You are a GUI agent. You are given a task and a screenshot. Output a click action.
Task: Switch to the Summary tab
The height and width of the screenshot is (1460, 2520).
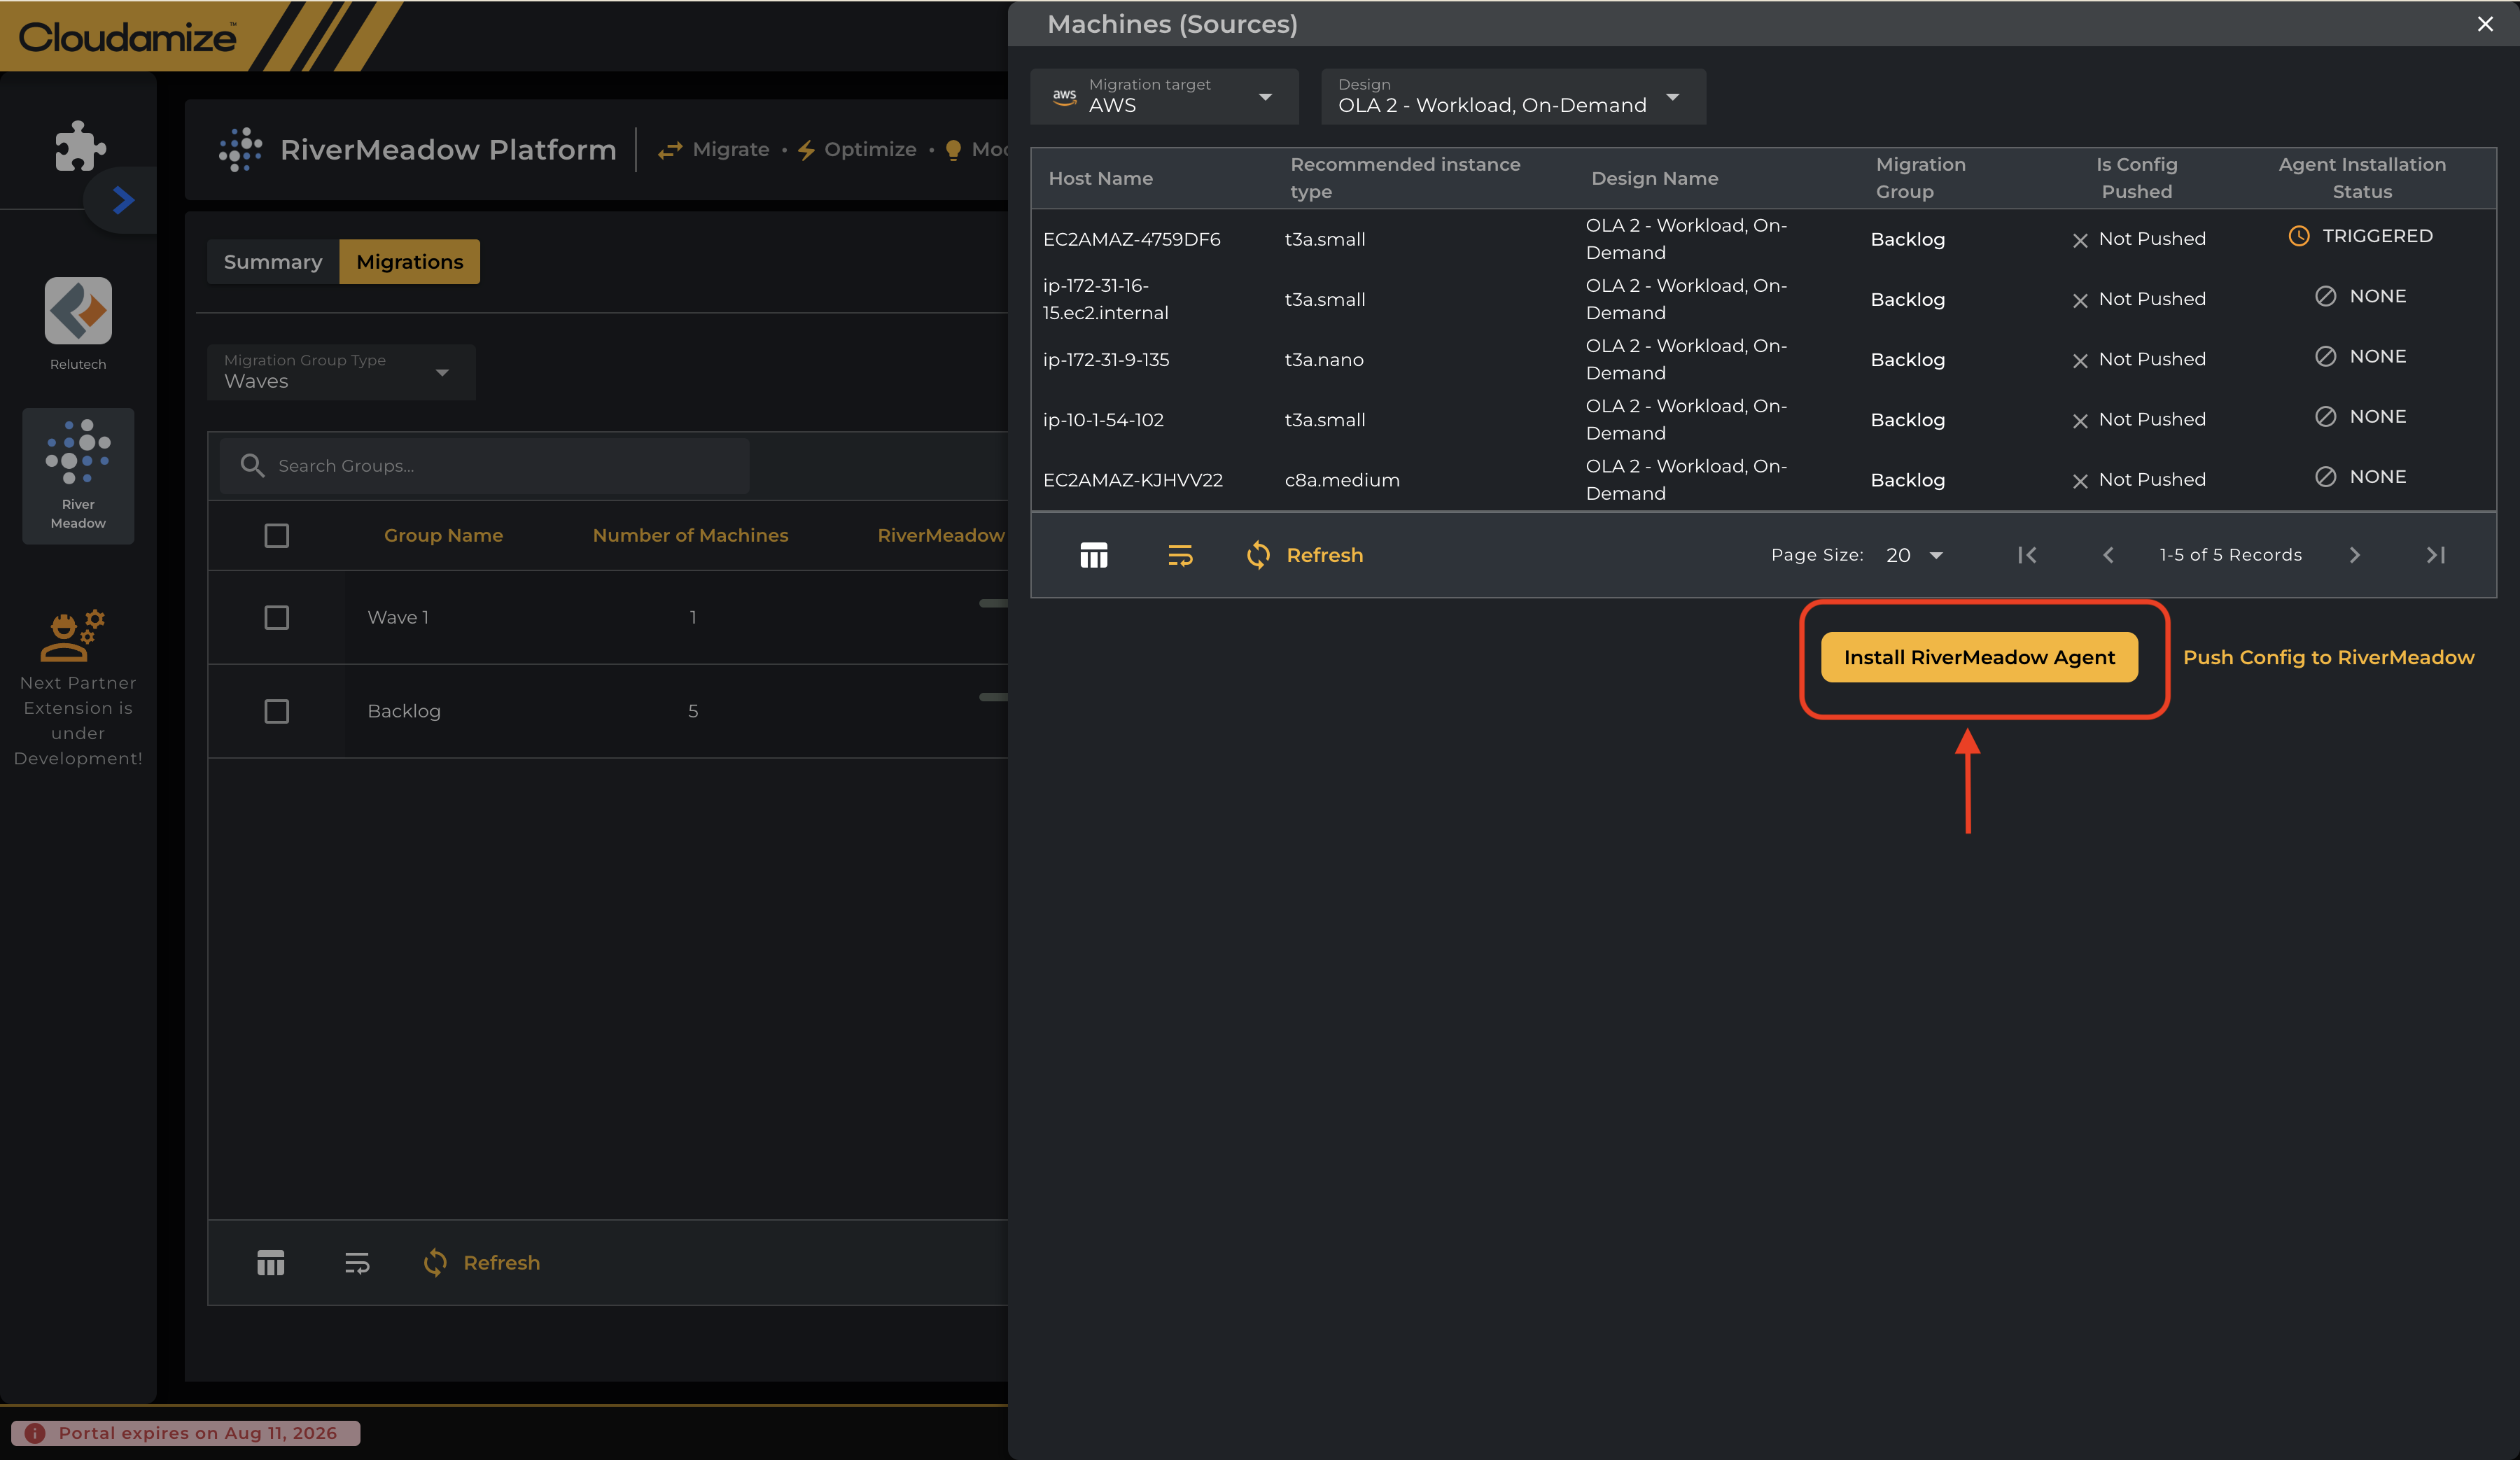coord(273,262)
